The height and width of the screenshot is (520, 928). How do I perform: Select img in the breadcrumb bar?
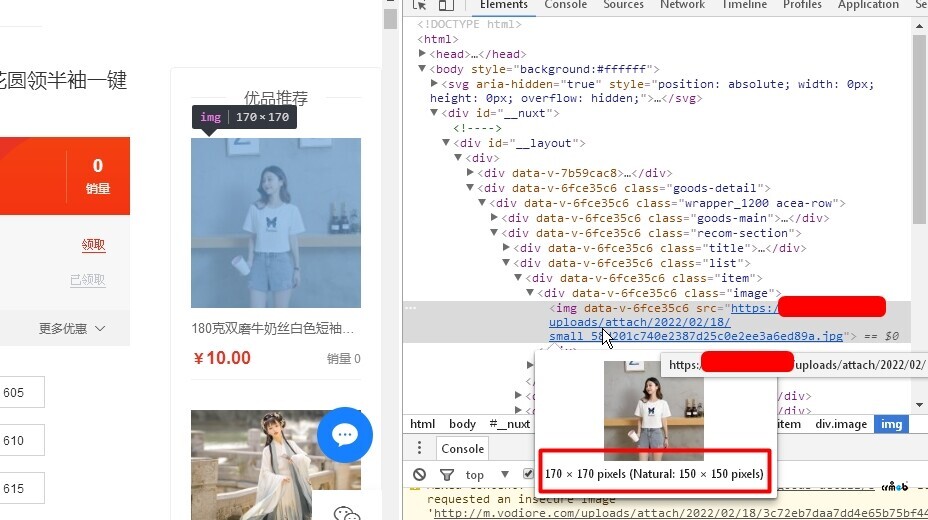891,424
